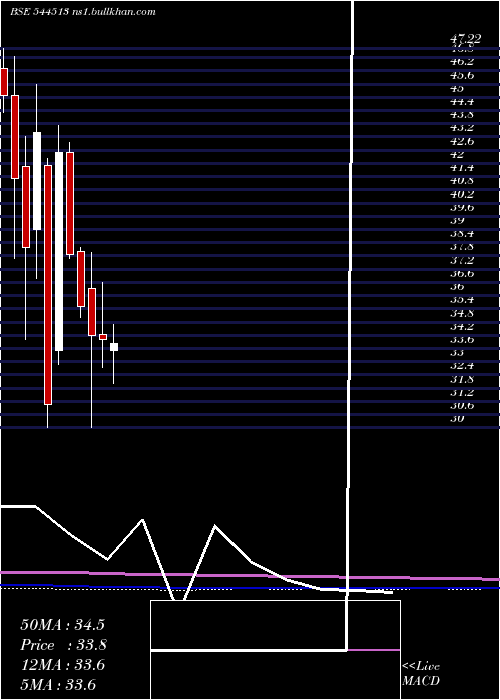Click the 40.2 price axis label
The height and width of the screenshot is (700, 500).
pyautogui.click(x=462, y=194)
